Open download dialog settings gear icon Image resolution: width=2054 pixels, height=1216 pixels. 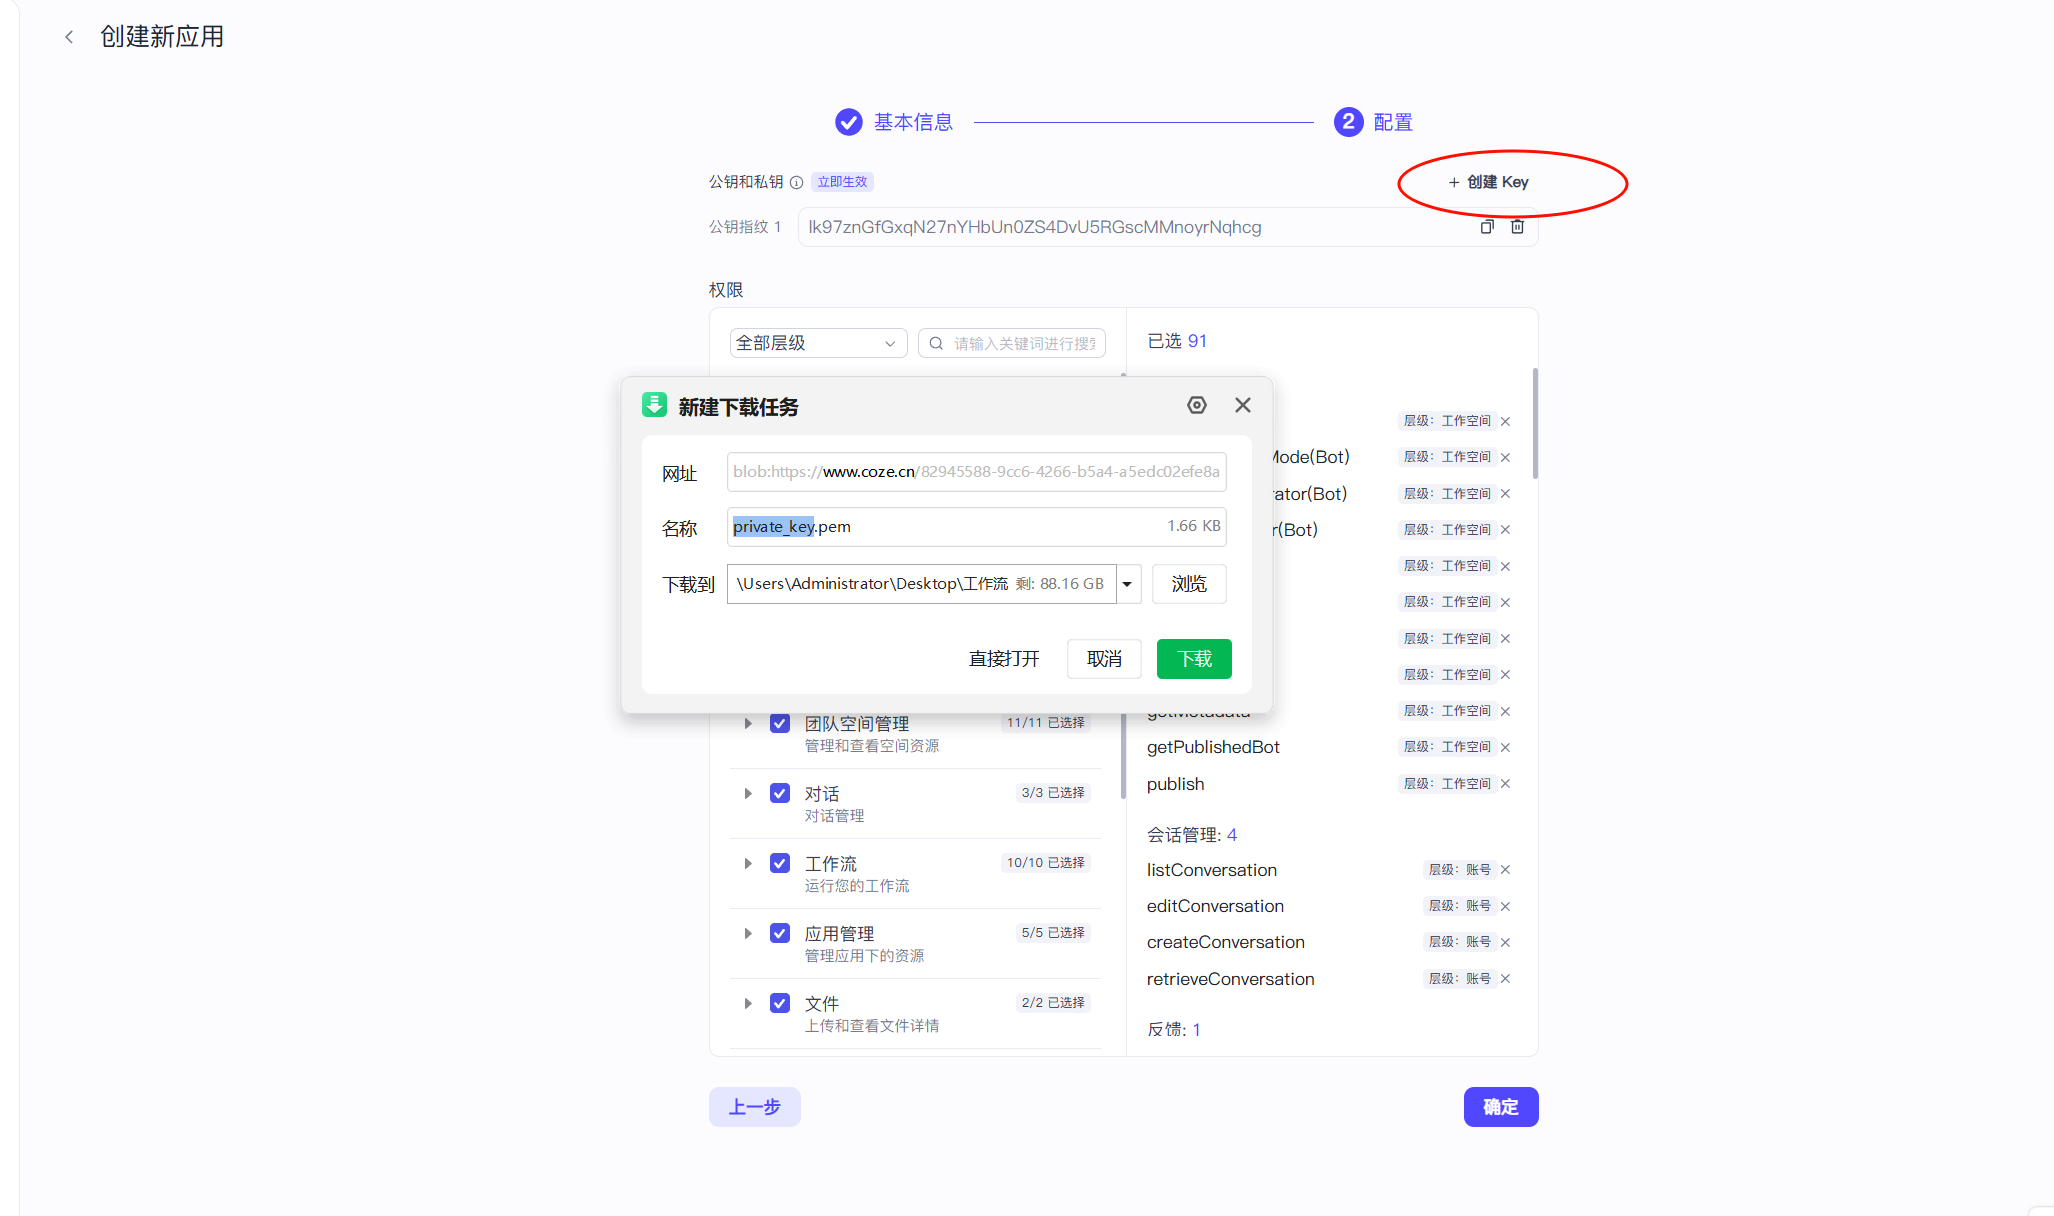point(1197,405)
